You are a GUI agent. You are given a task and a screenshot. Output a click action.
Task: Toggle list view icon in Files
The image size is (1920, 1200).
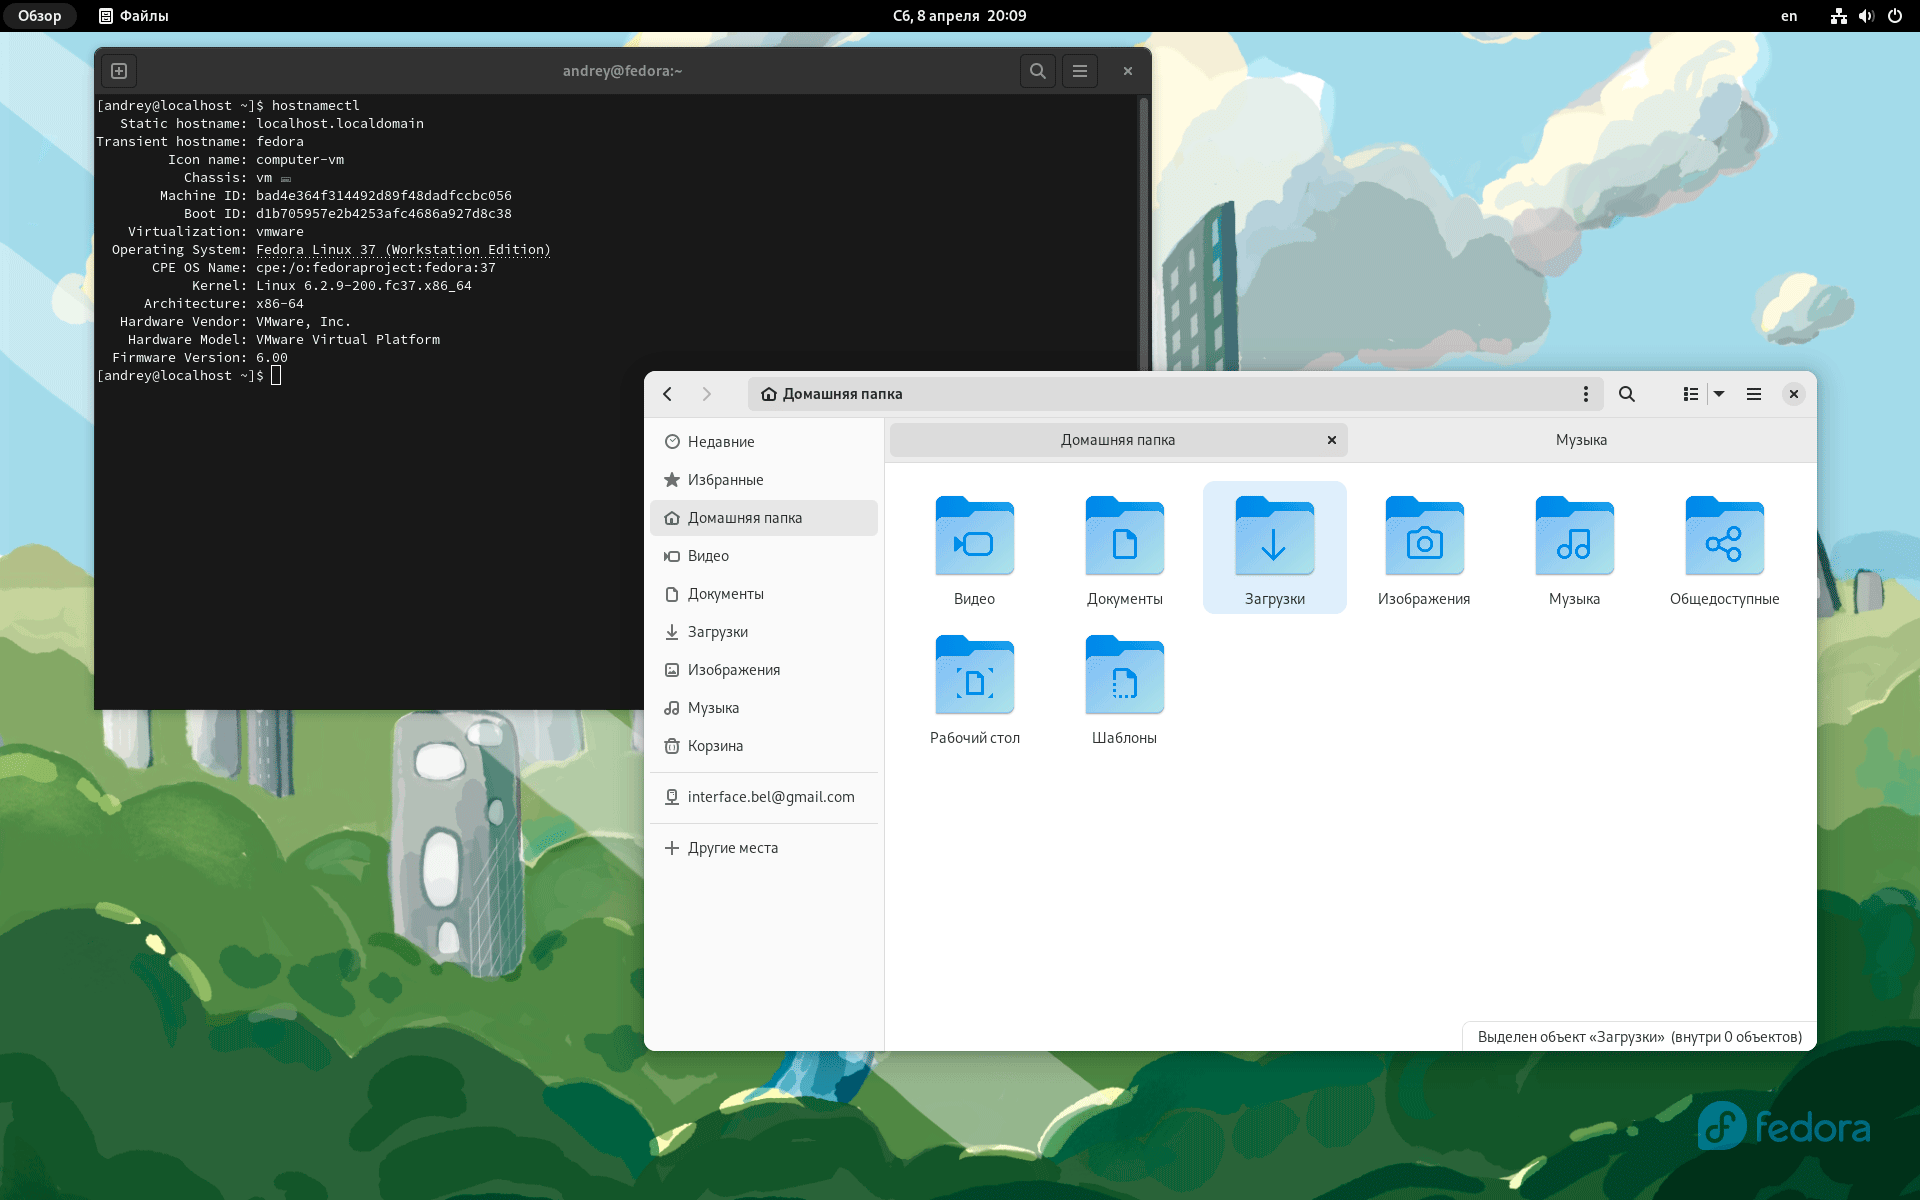pos(1690,394)
